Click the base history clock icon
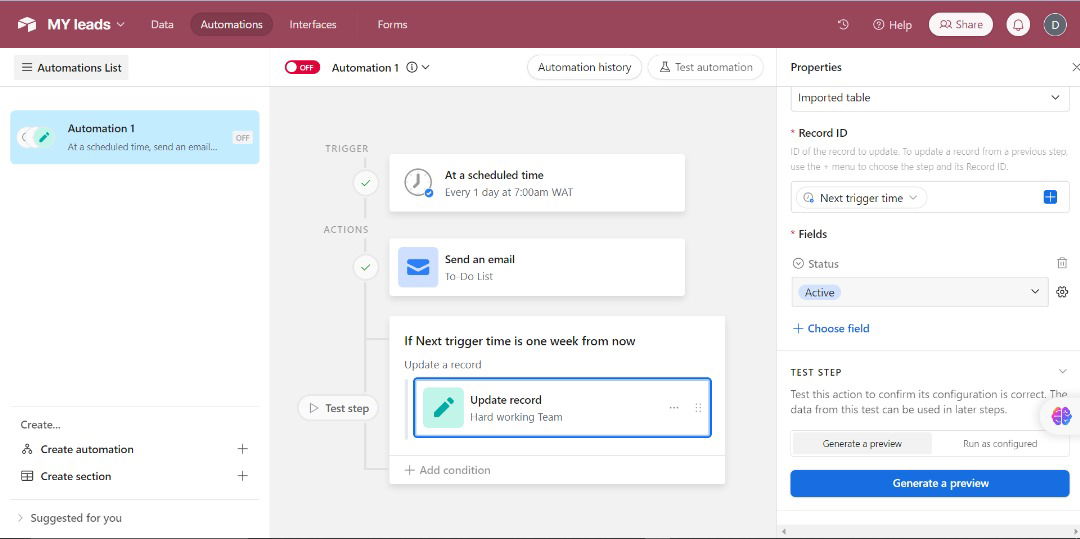The width and height of the screenshot is (1080, 539). pos(843,24)
